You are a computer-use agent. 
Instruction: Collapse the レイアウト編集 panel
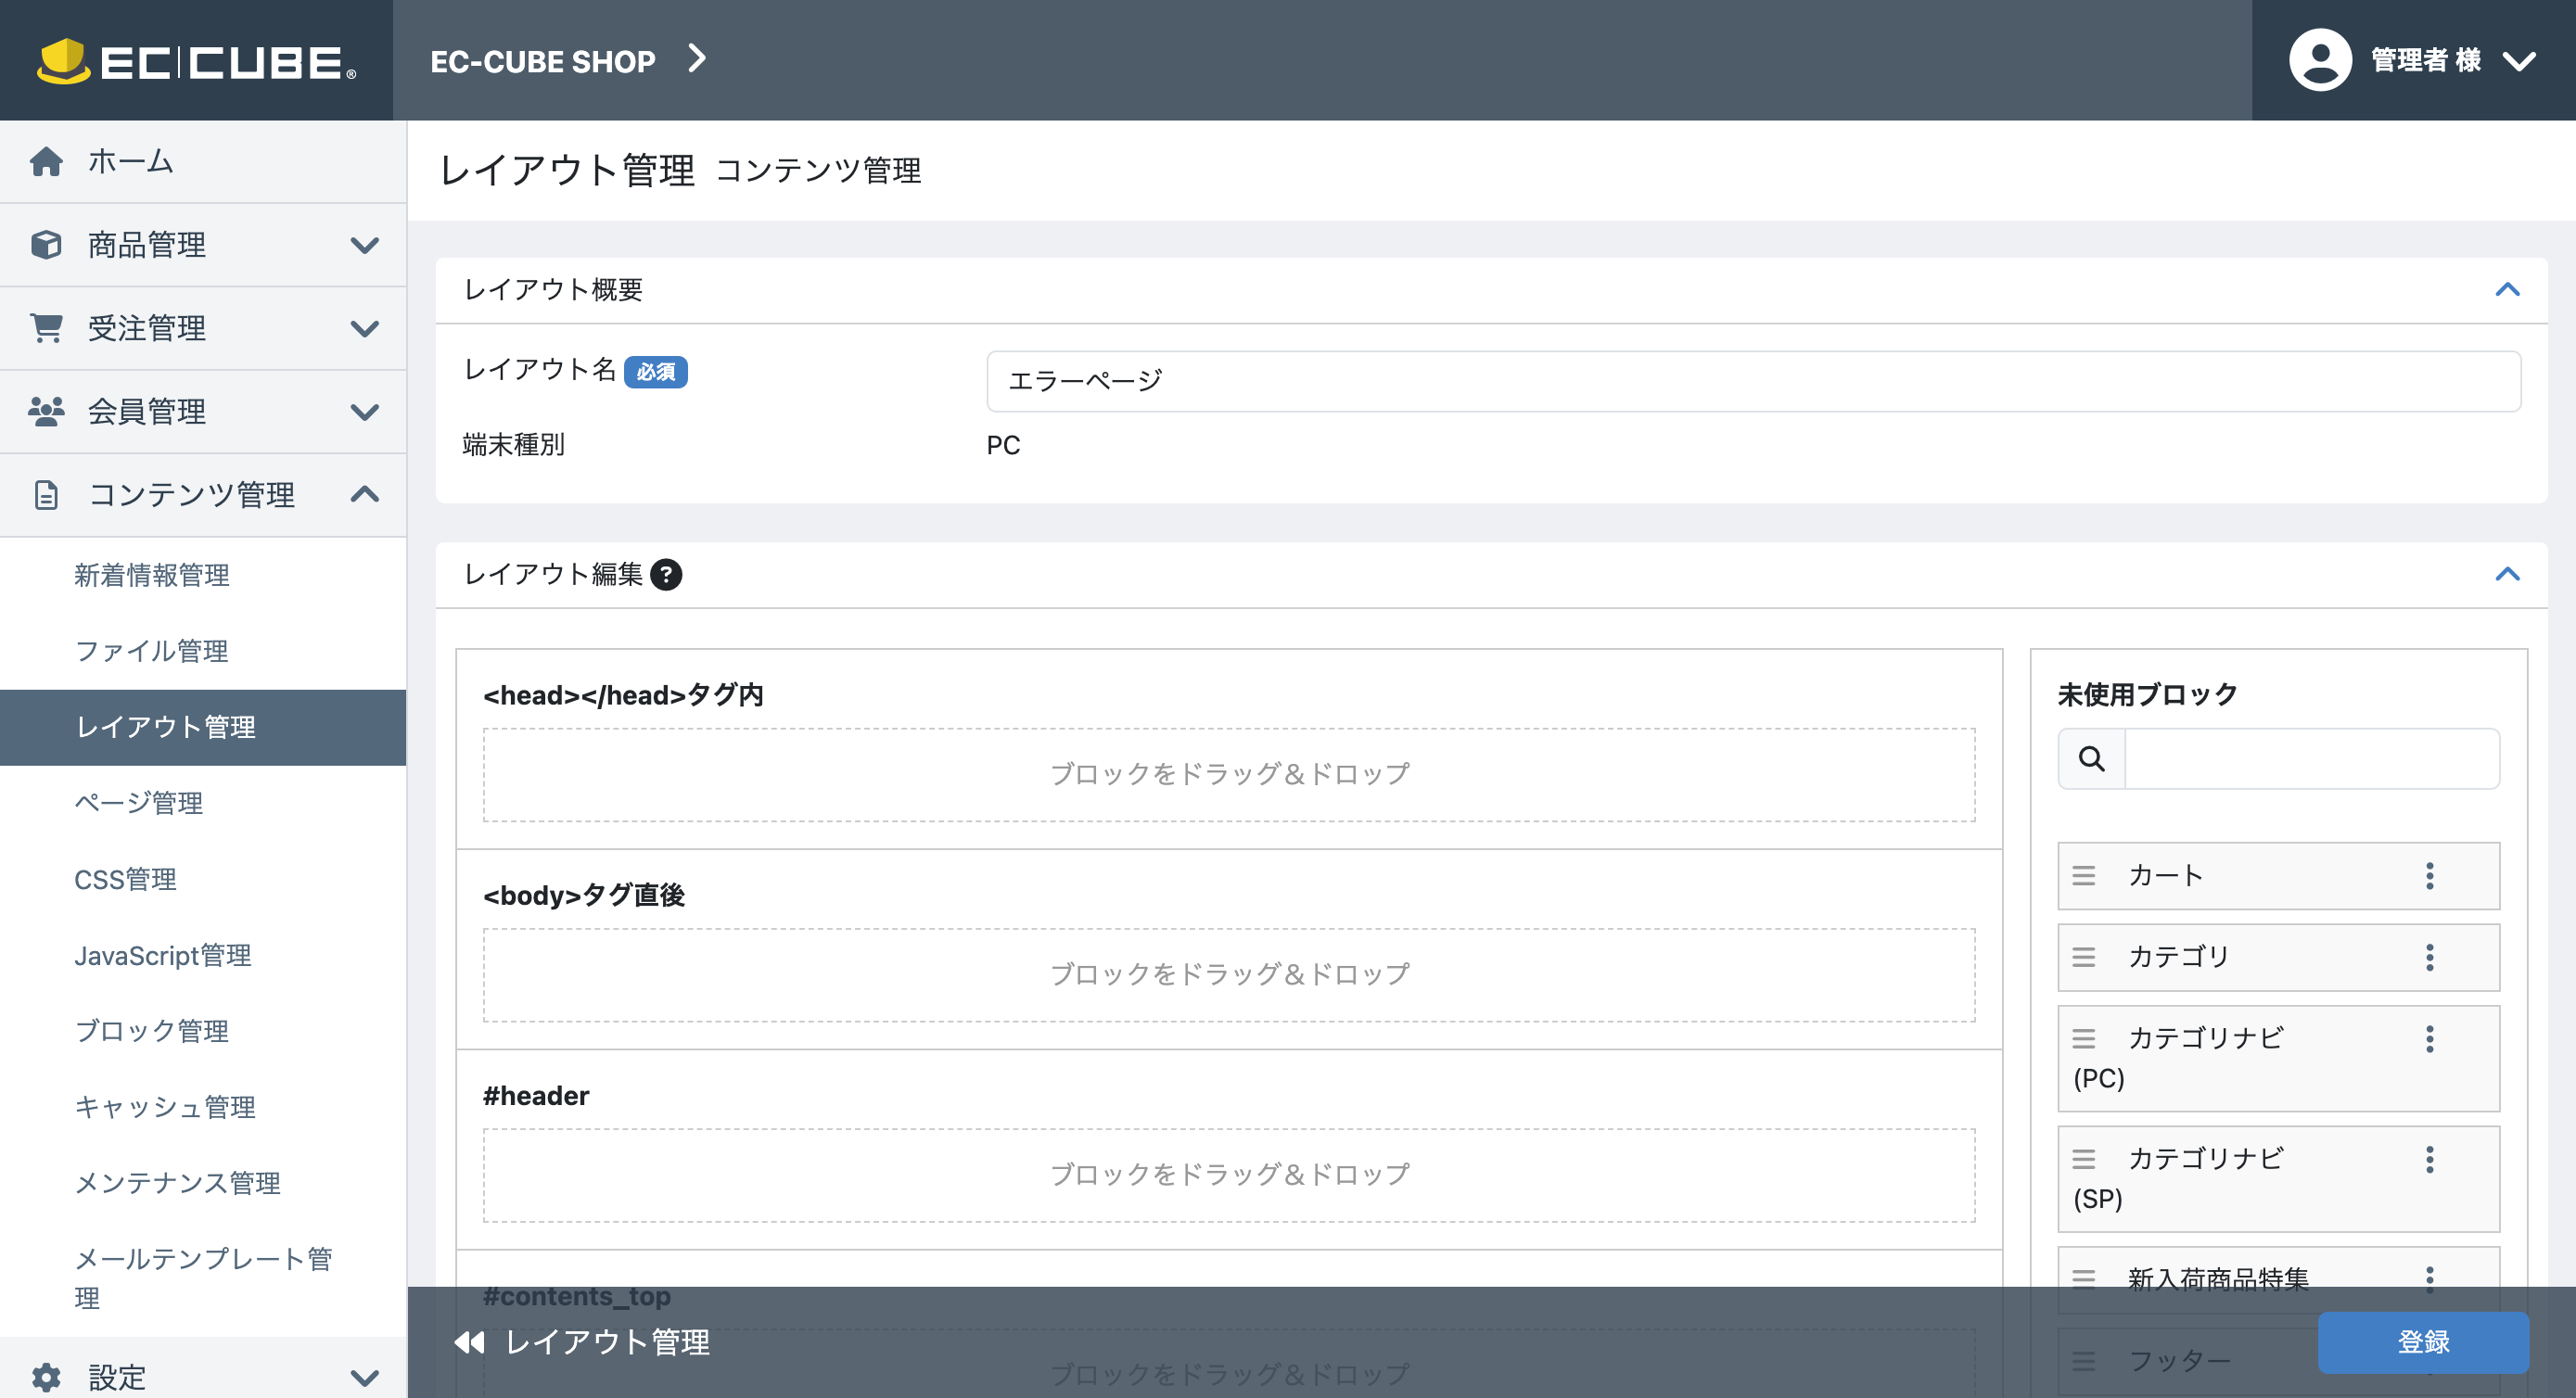tap(2507, 574)
